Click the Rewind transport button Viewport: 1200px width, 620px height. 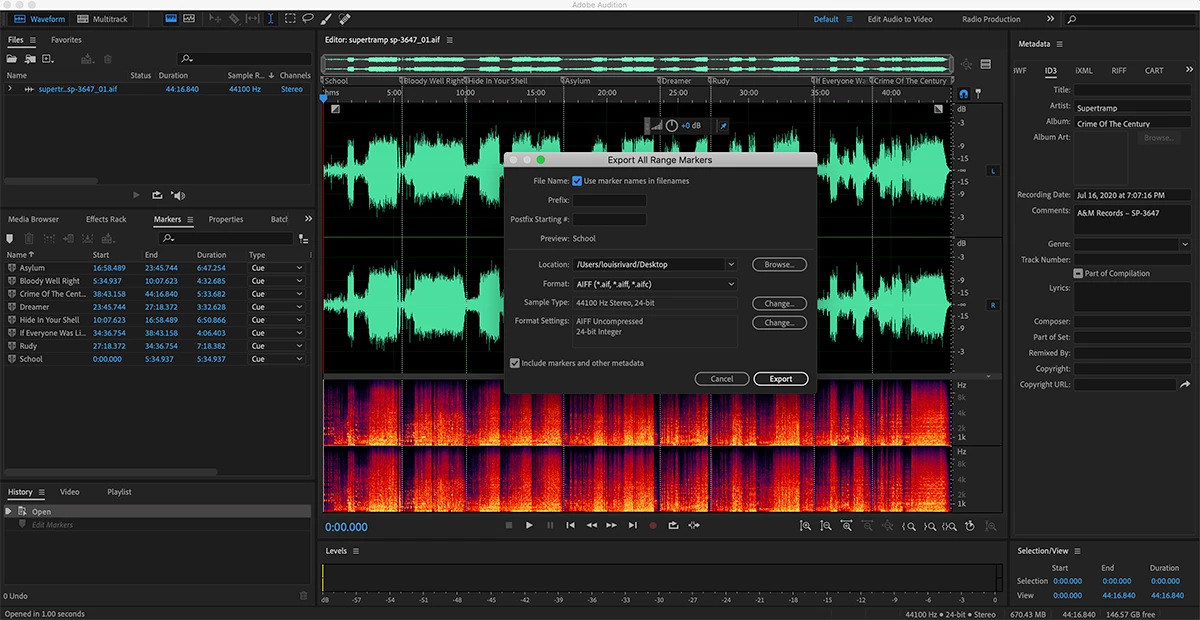coord(591,525)
